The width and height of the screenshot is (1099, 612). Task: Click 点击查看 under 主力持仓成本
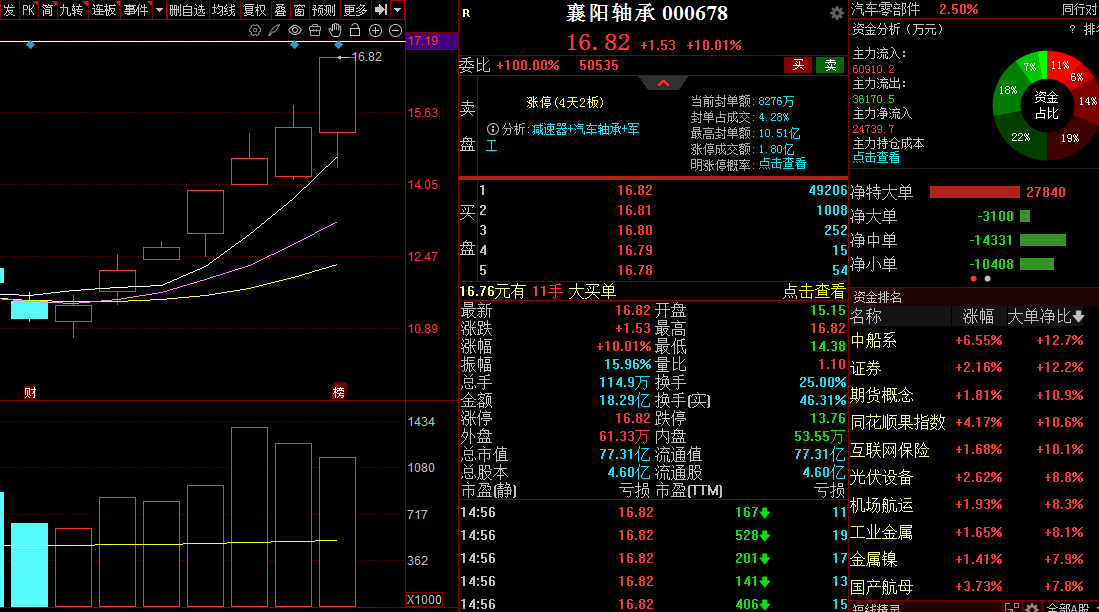[876, 158]
